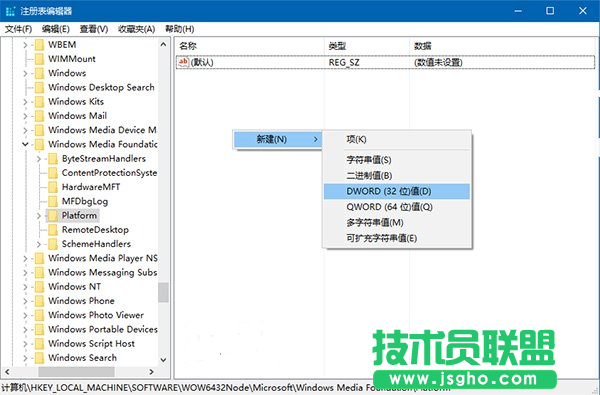Click the ByteStreamHandlers folder icon
600x395 pixels.
click(53, 159)
